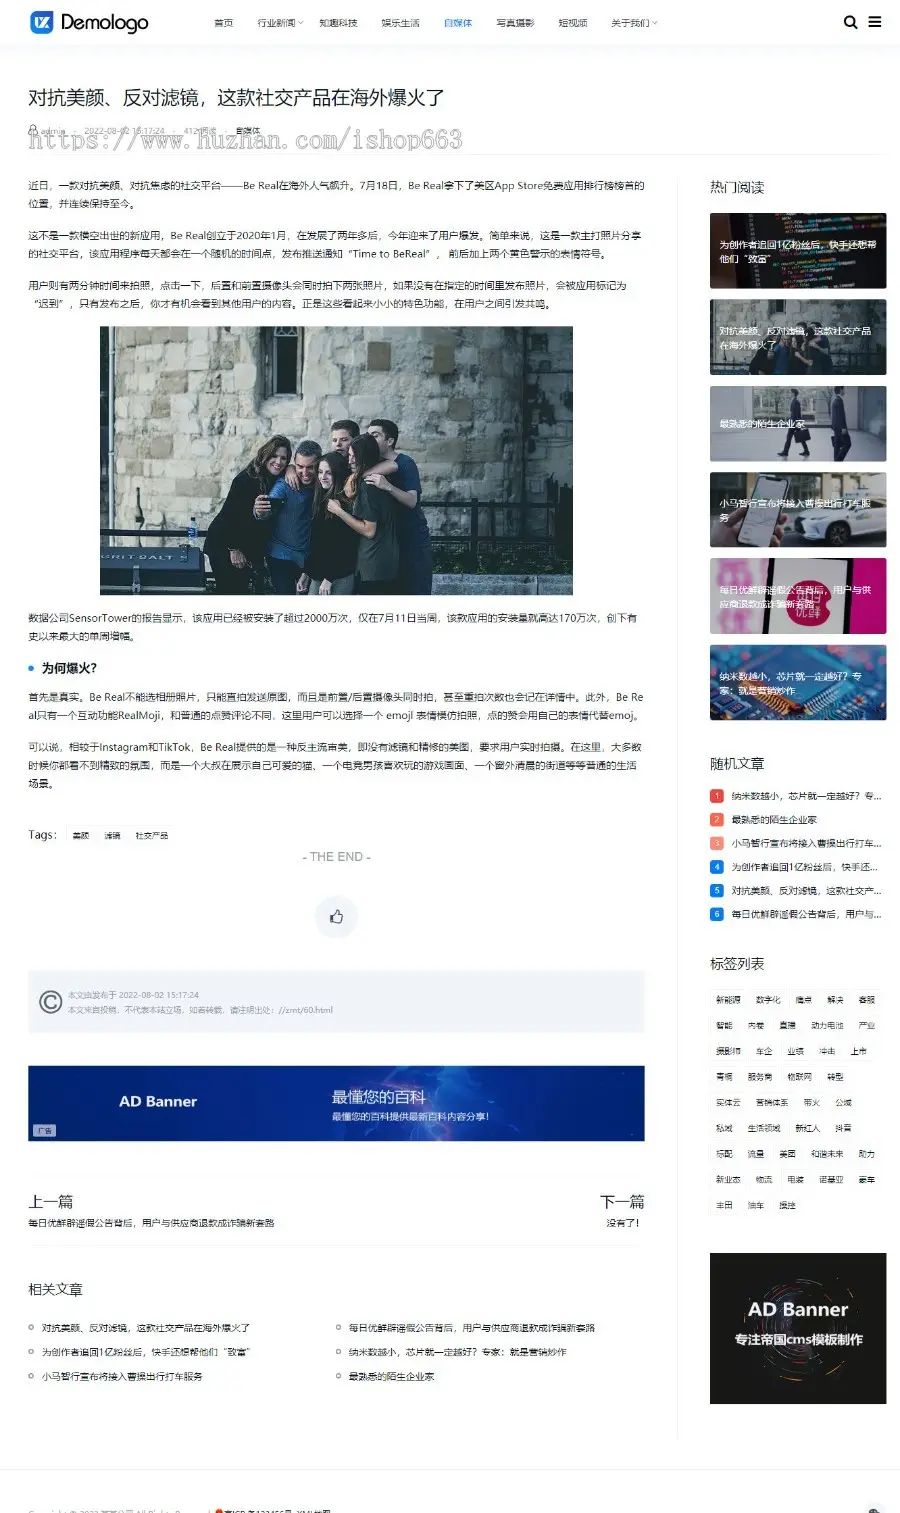Image resolution: width=900 pixels, height=1513 pixels.
Task: Select tag 豪车 in the tag list
Action: 866,1180
